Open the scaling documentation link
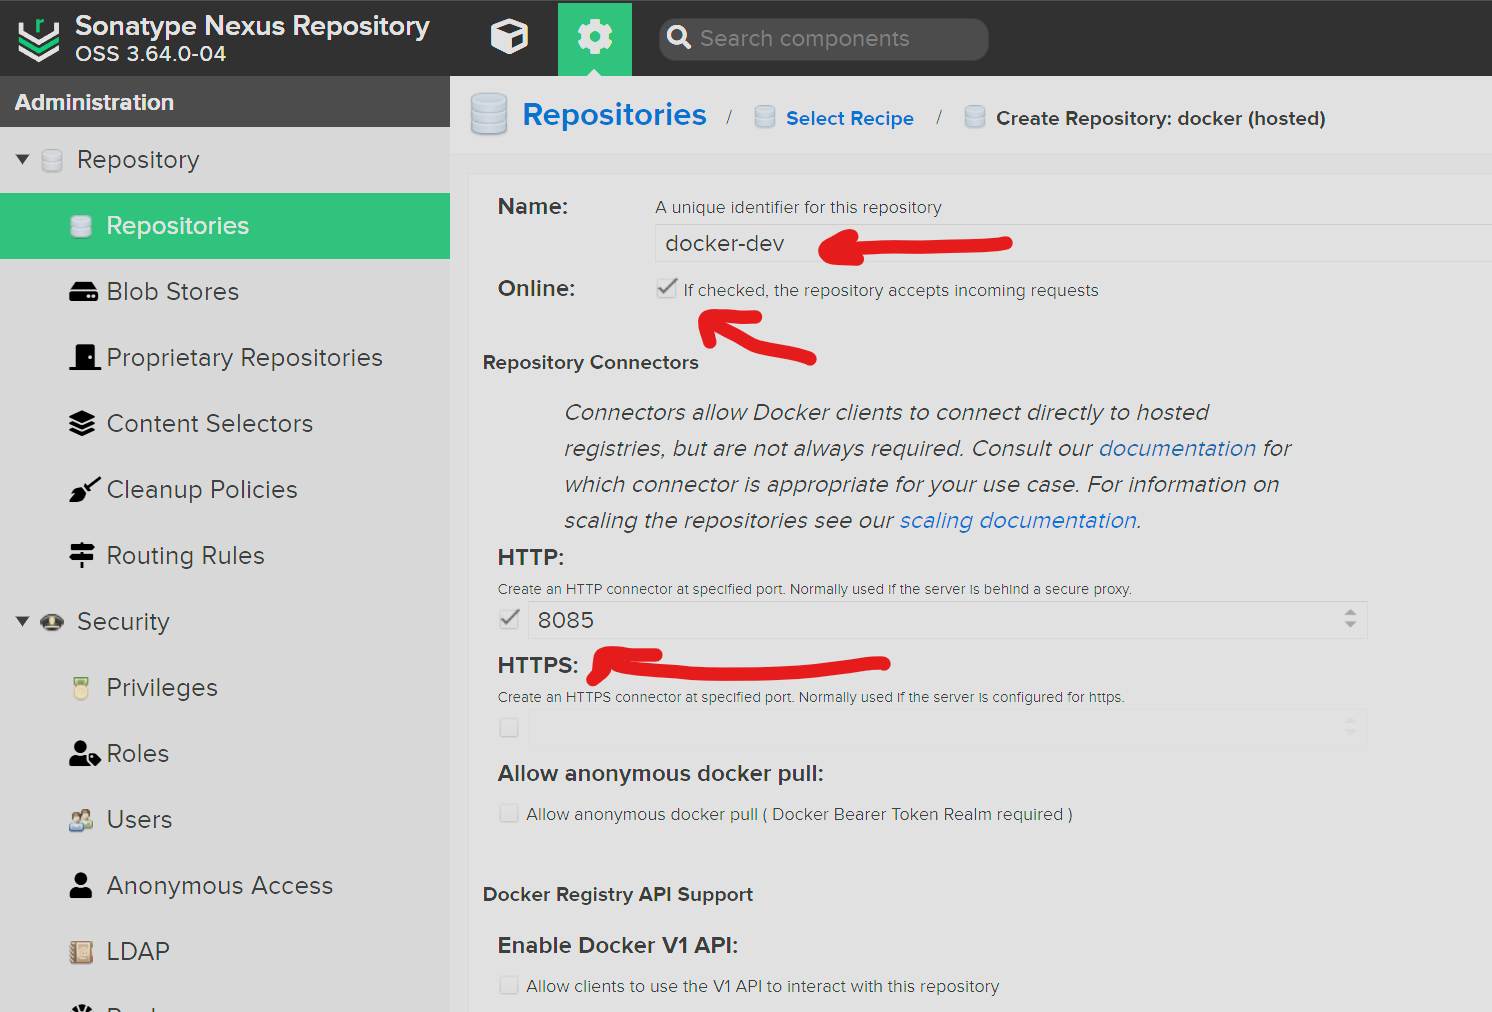Viewport: 1492px width, 1012px height. pyautogui.click(x=1017, y=520)
